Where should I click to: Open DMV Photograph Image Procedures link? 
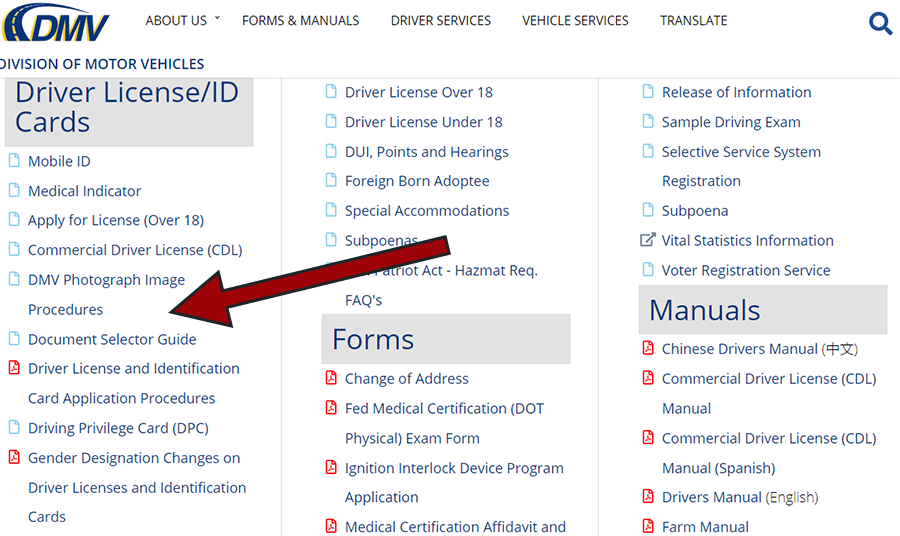106,294
